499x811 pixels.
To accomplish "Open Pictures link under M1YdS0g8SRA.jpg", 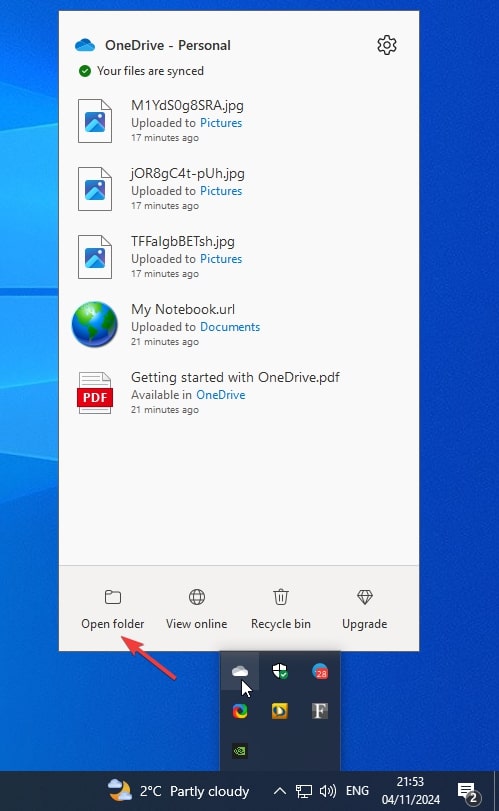I will (221, 123).
